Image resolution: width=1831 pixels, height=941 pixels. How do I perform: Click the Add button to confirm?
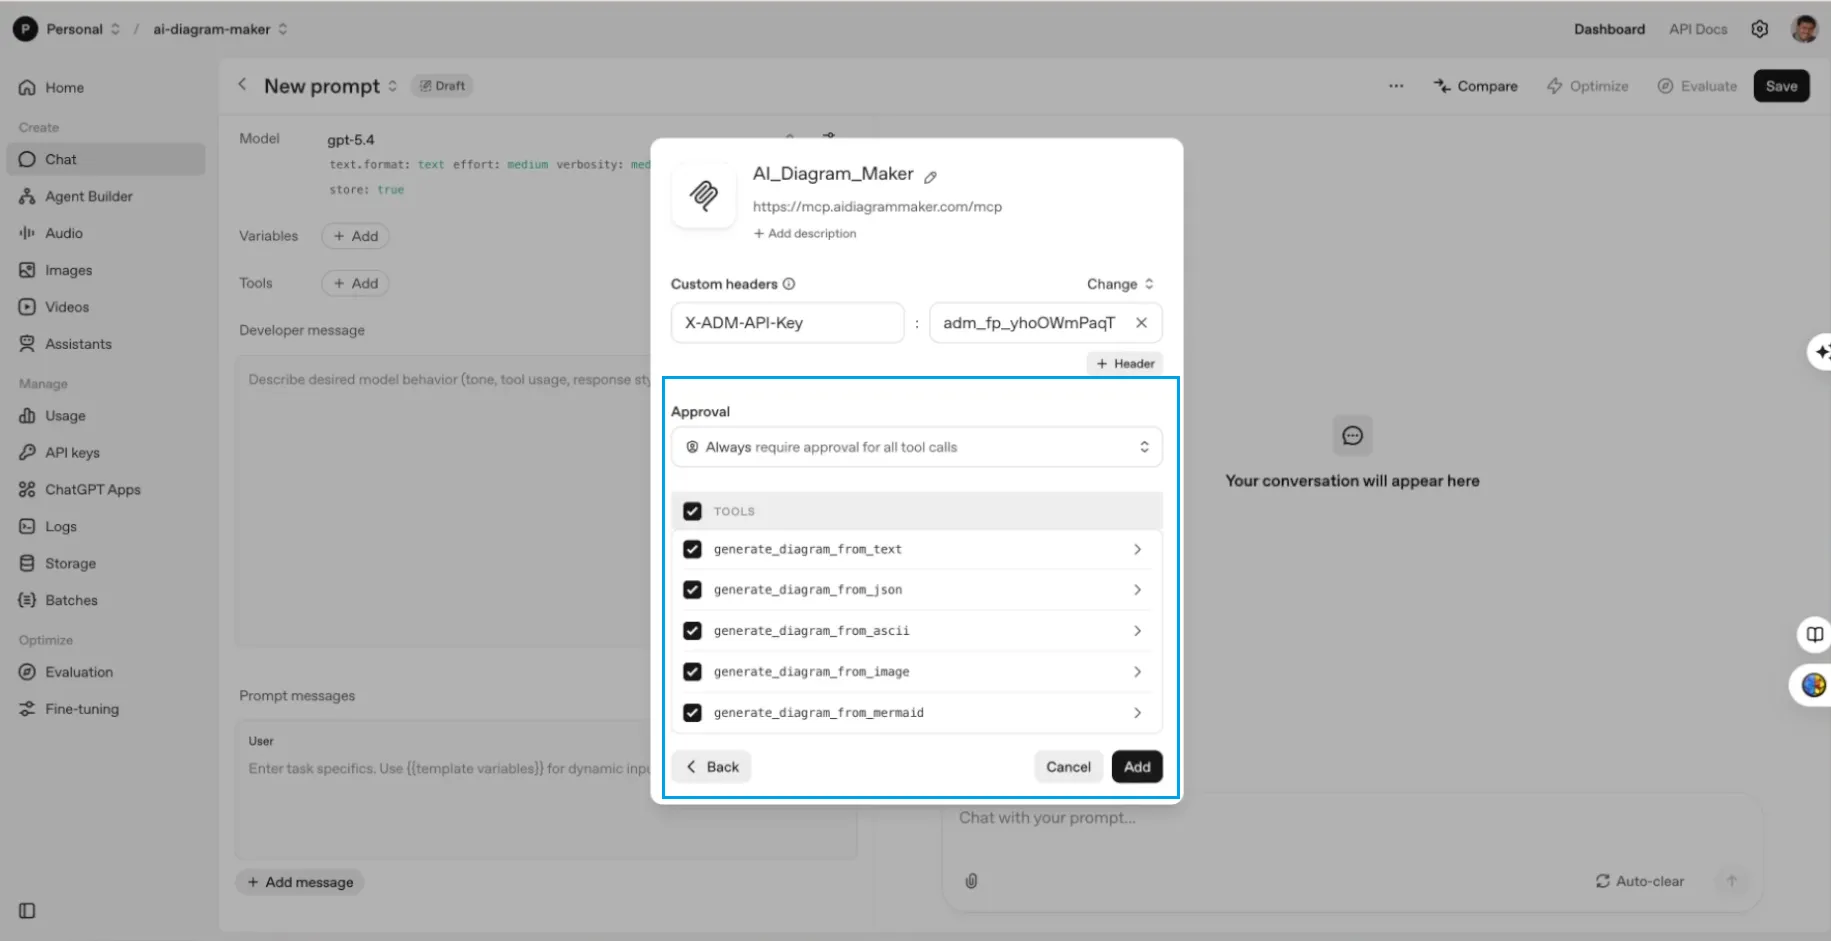click(1137, 766)
